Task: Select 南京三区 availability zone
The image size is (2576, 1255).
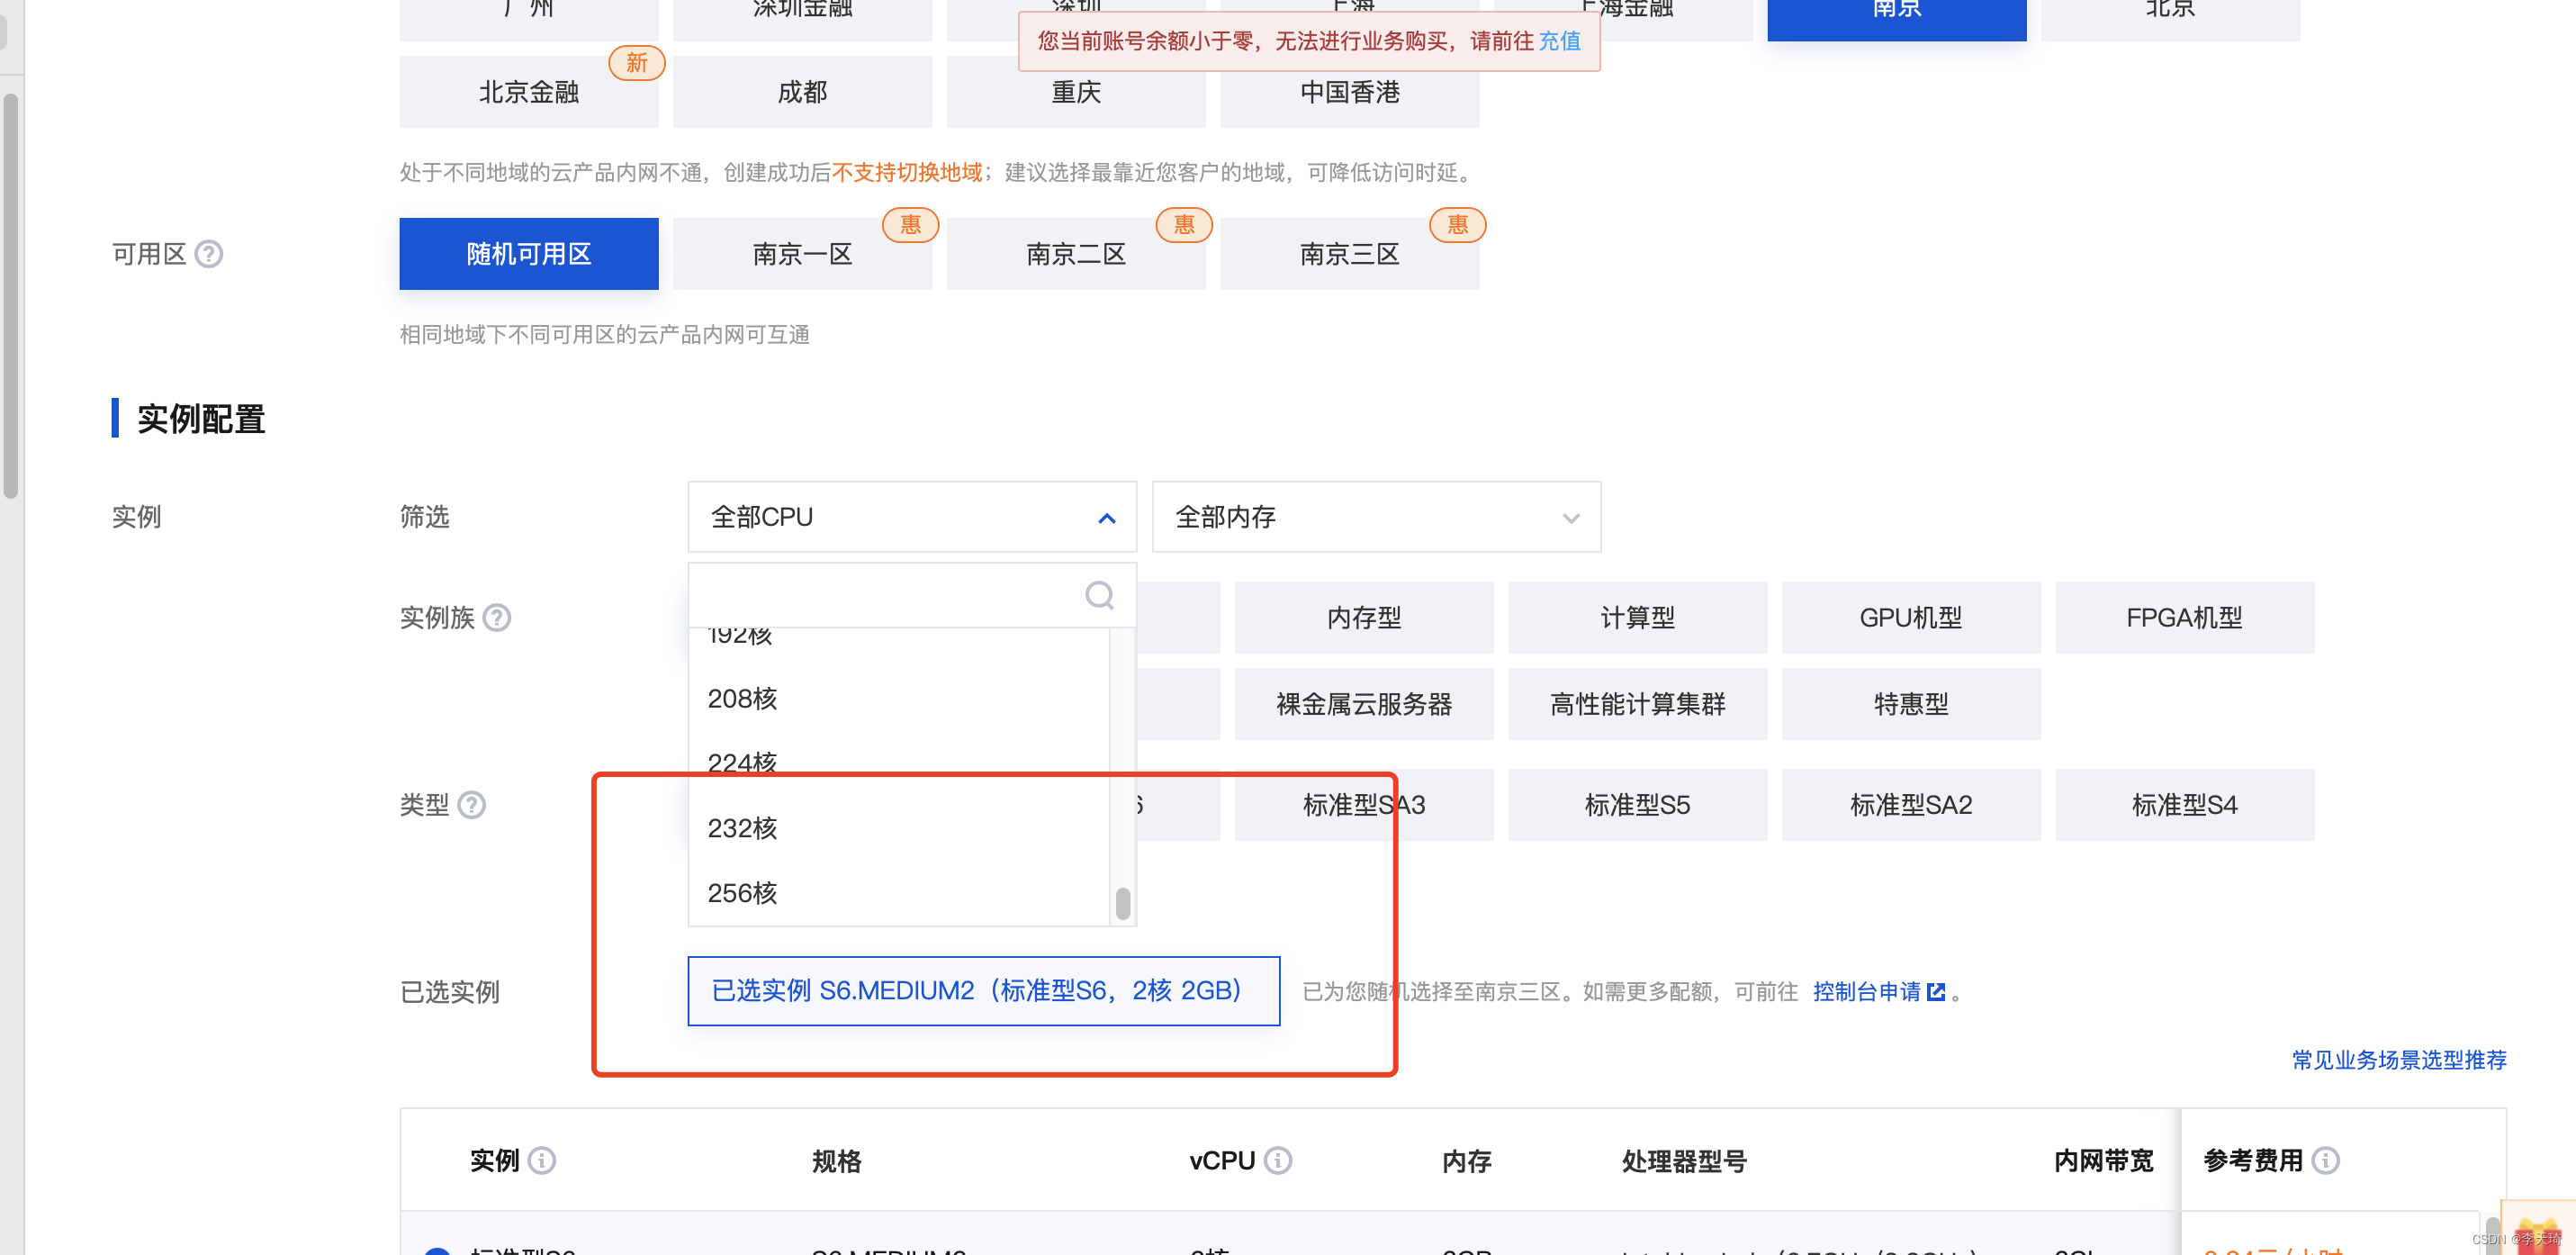Action: point(1350,254)
